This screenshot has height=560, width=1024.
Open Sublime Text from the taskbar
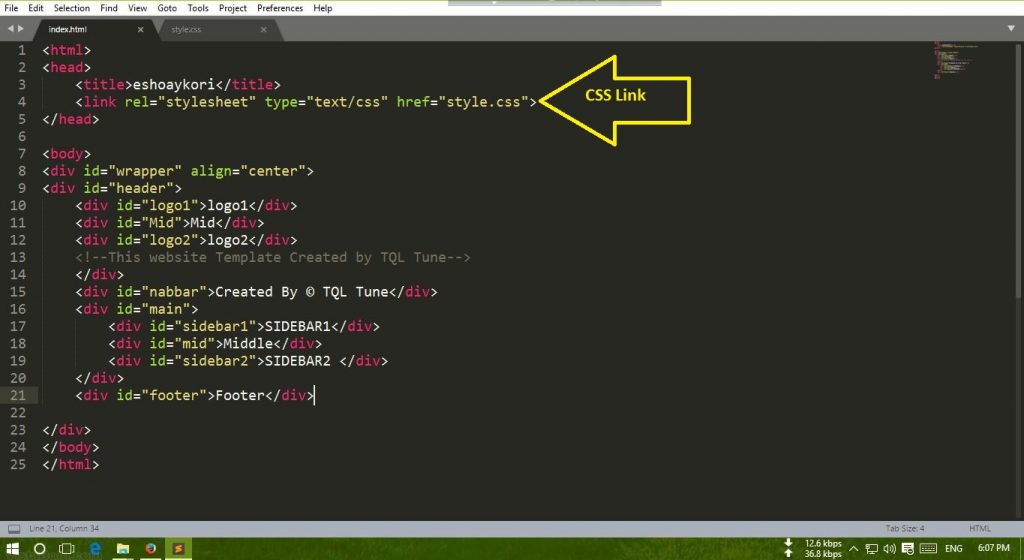177,549
